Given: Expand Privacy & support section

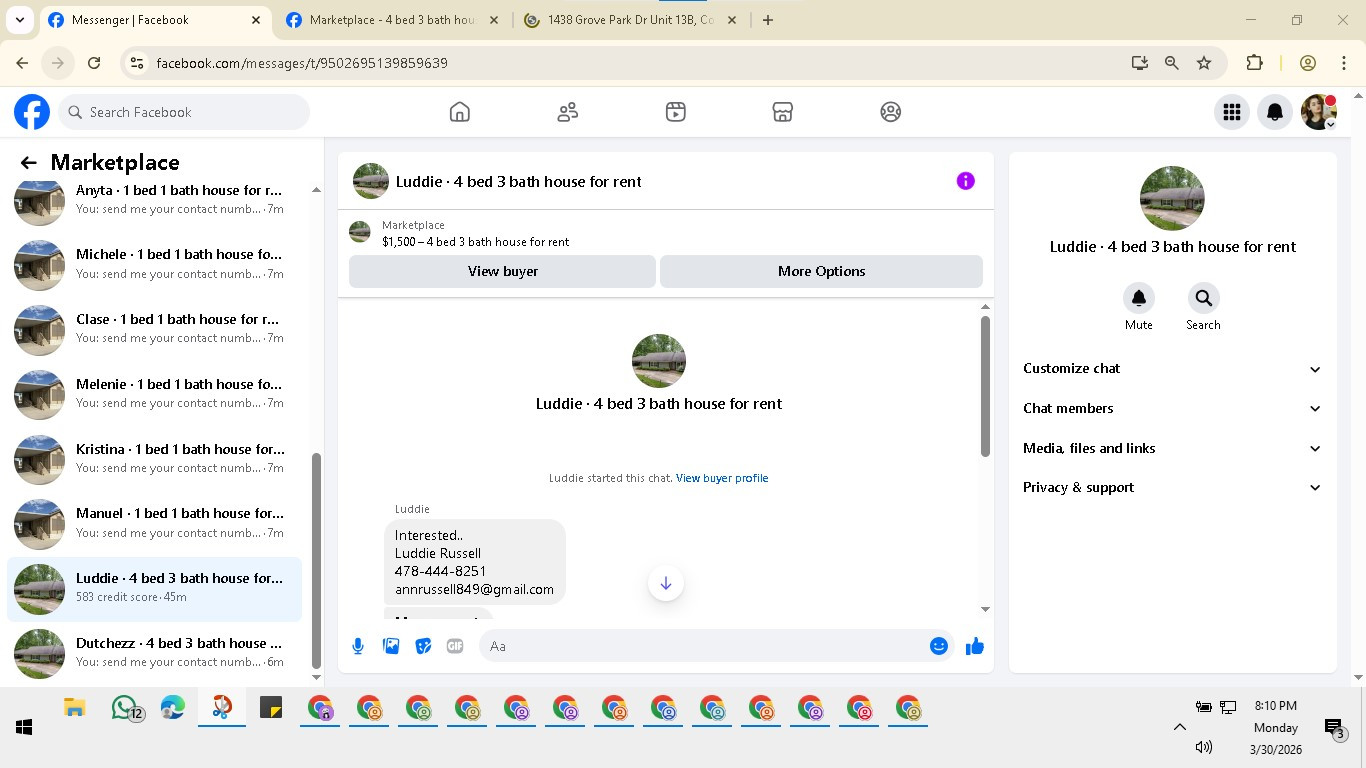Looking at the screenshot, I should (x=1172, y=488).
